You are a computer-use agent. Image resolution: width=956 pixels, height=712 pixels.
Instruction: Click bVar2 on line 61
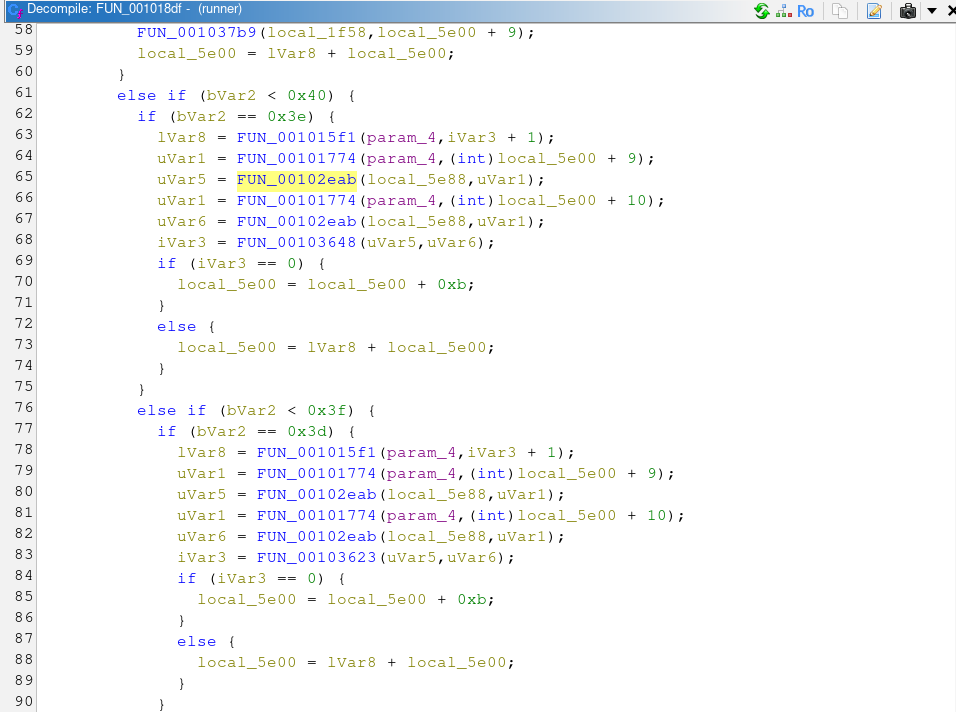(x=231, y=96)
